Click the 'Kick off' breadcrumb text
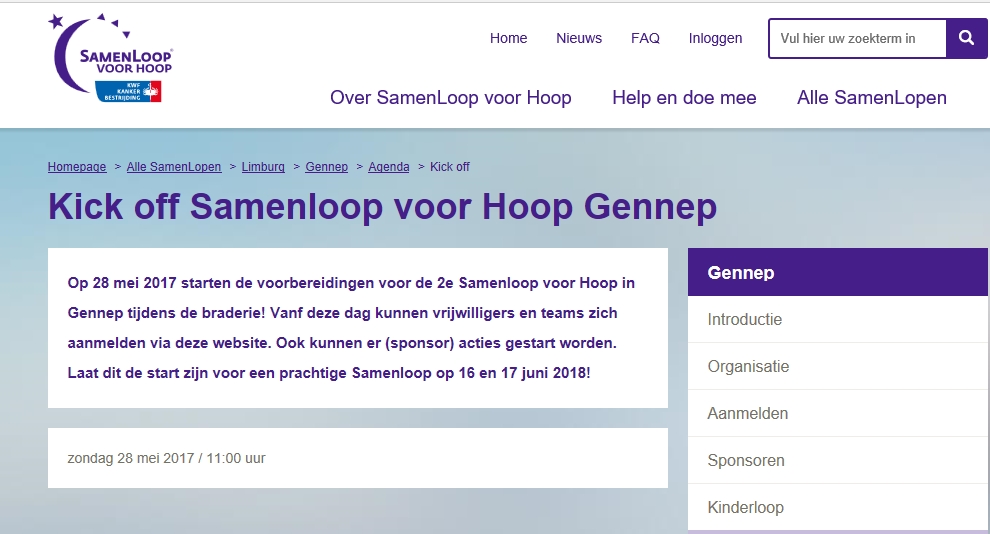The image size is (990, 534). tap(450, 167)
